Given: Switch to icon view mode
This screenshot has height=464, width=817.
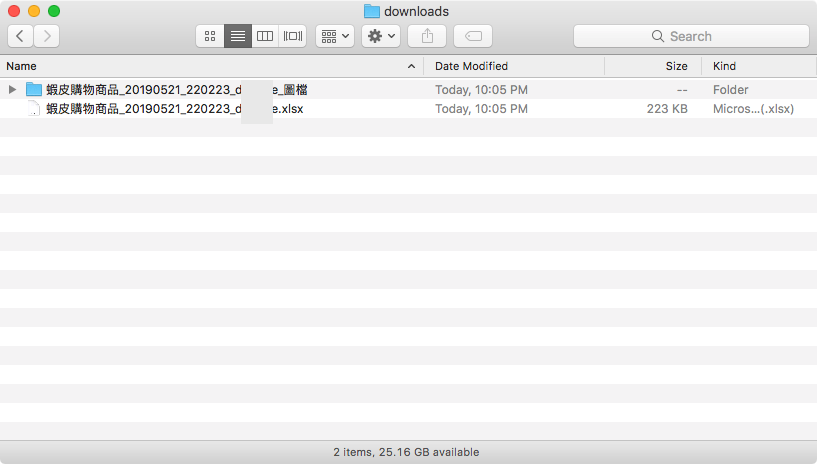Looking at the screenshot, I should 210,36.
